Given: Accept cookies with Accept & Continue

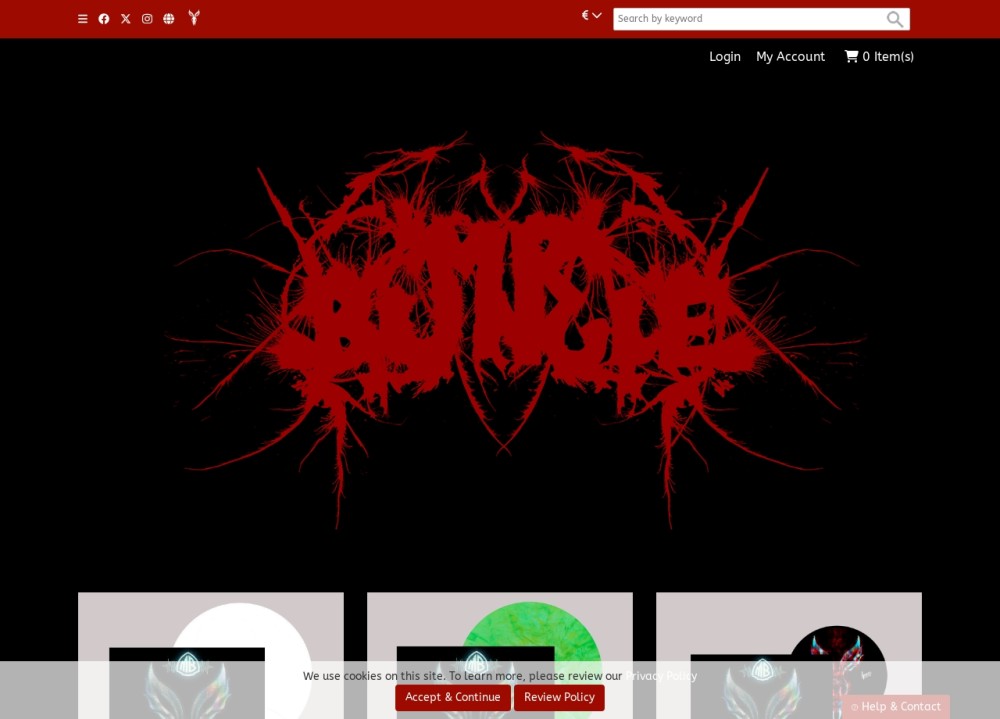Looking at the screenshot, I should click(453, 697).
